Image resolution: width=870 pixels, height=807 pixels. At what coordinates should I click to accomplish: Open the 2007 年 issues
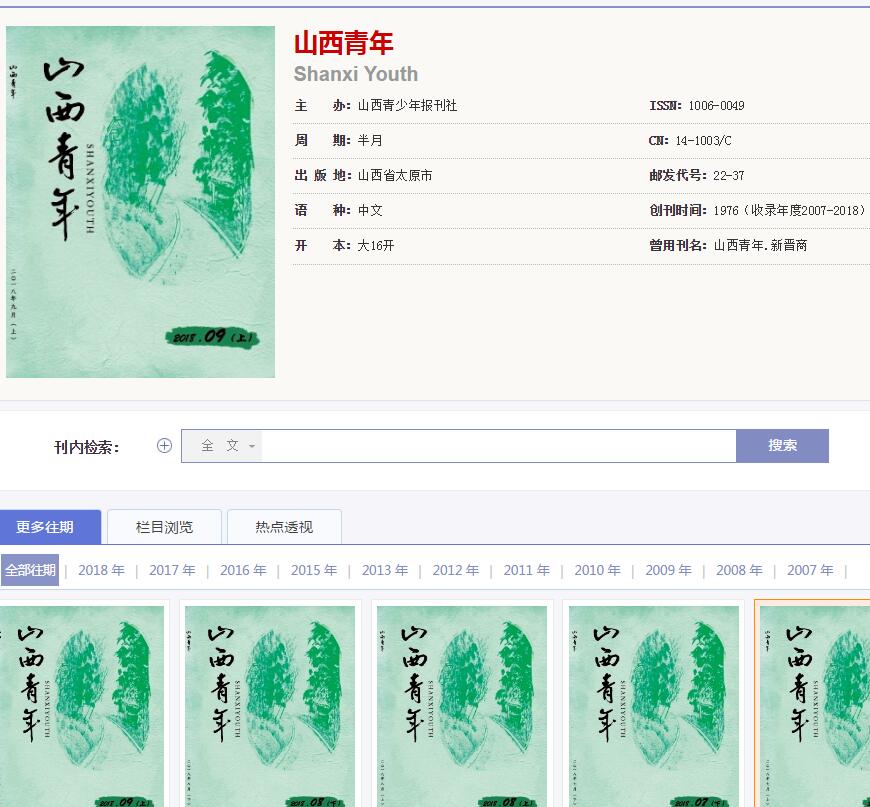click(x=811, y=570)
